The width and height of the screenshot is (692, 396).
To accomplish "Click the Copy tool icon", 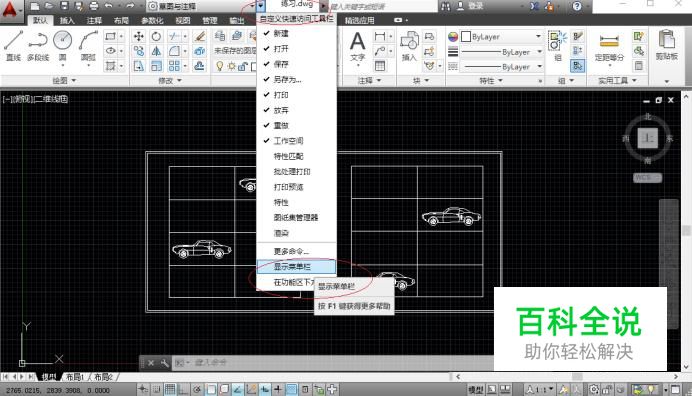I will [139, 51].
